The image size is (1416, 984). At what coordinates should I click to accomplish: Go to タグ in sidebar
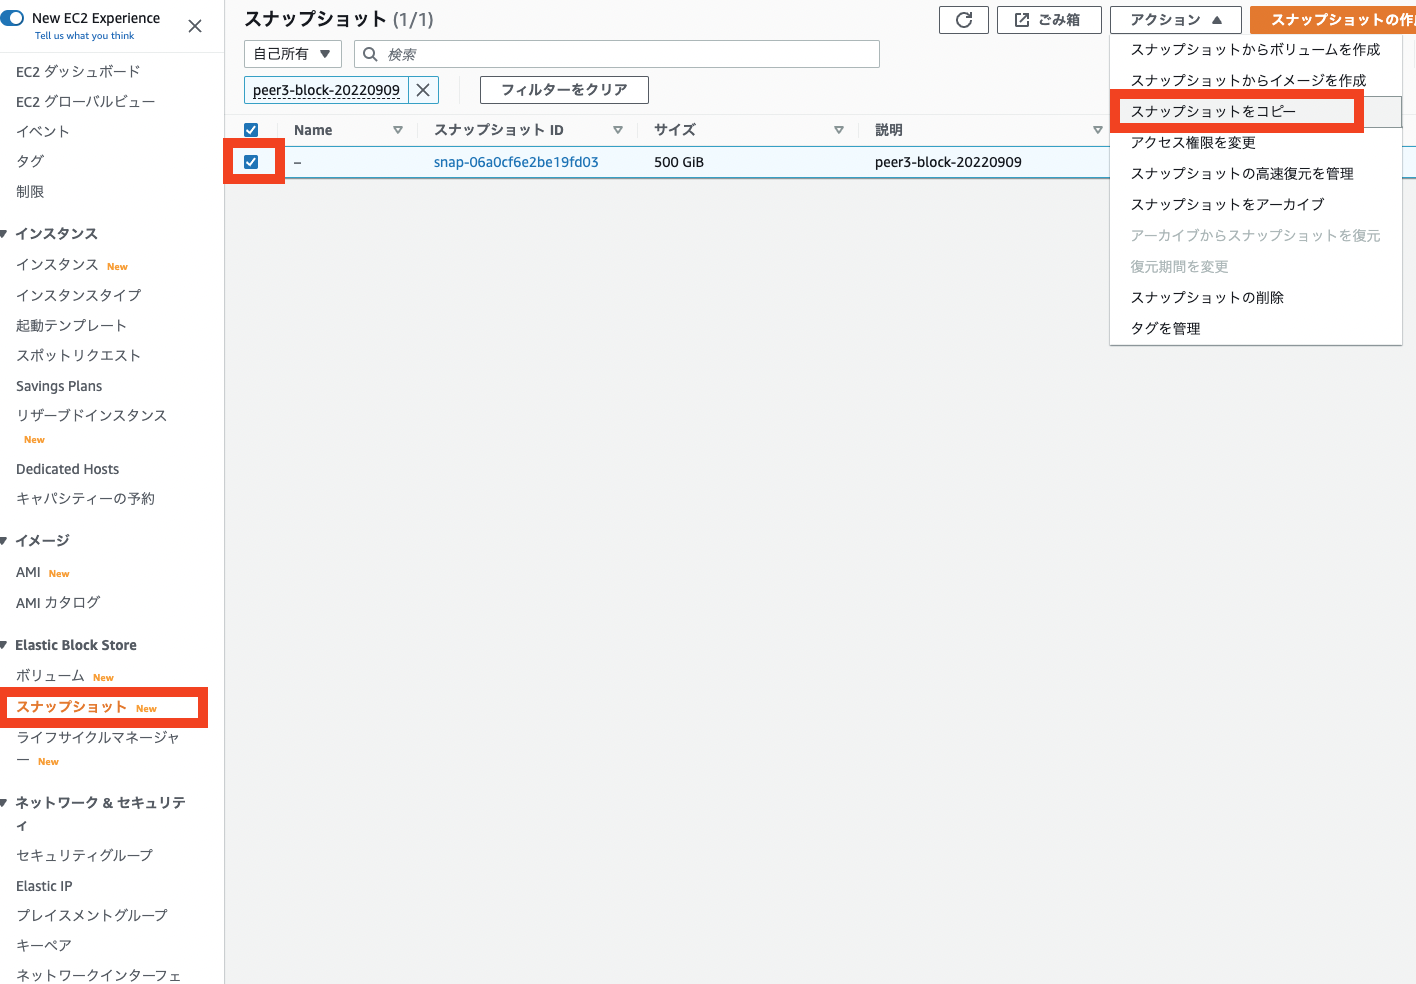30,161
